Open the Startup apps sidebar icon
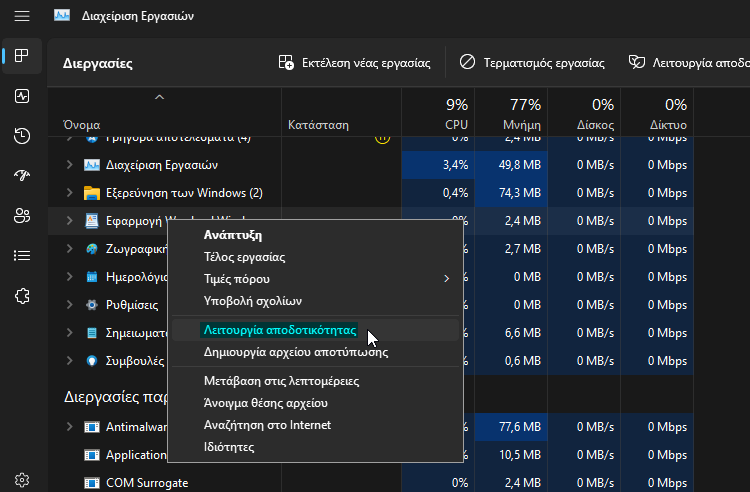Viewport: 750px width, 492px height. tap(22, 175)
